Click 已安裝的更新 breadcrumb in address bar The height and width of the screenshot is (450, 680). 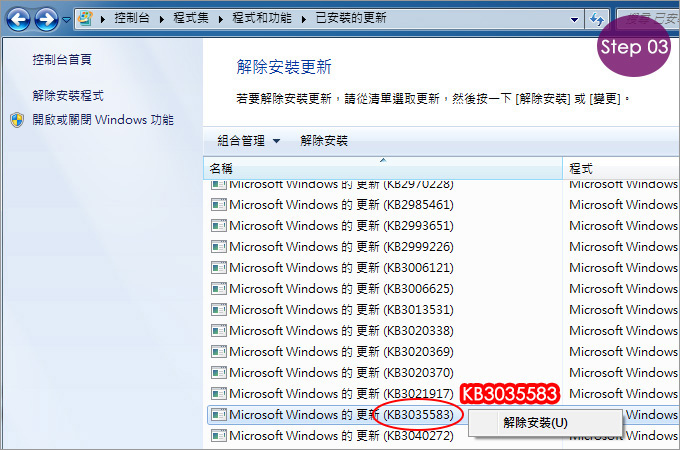point(351,18)
